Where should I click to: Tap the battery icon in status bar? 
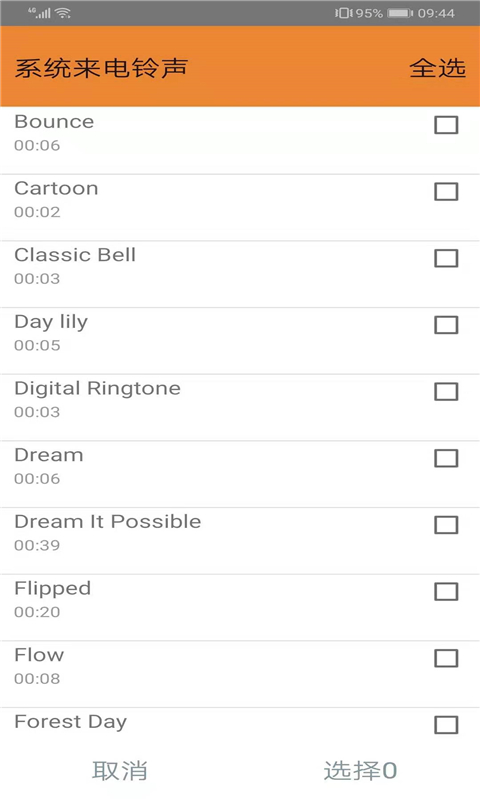click(400, 13)
